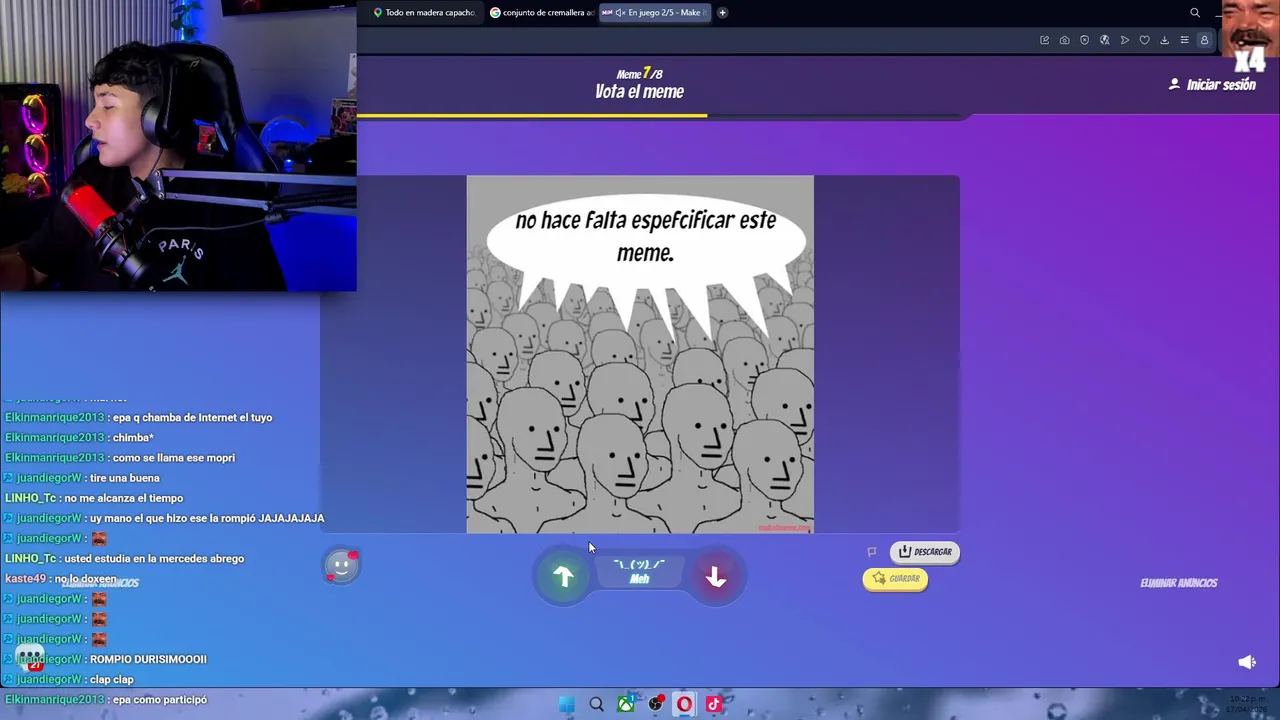Click the globe icon in browser toolbar
The image size is (1280, 720).
coord(1105,40)
